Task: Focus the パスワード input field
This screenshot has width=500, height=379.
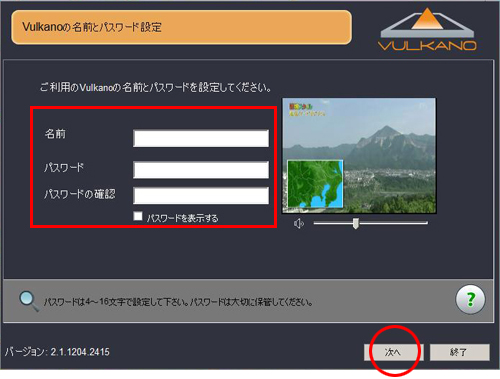Action: click(x=201, y=170)
